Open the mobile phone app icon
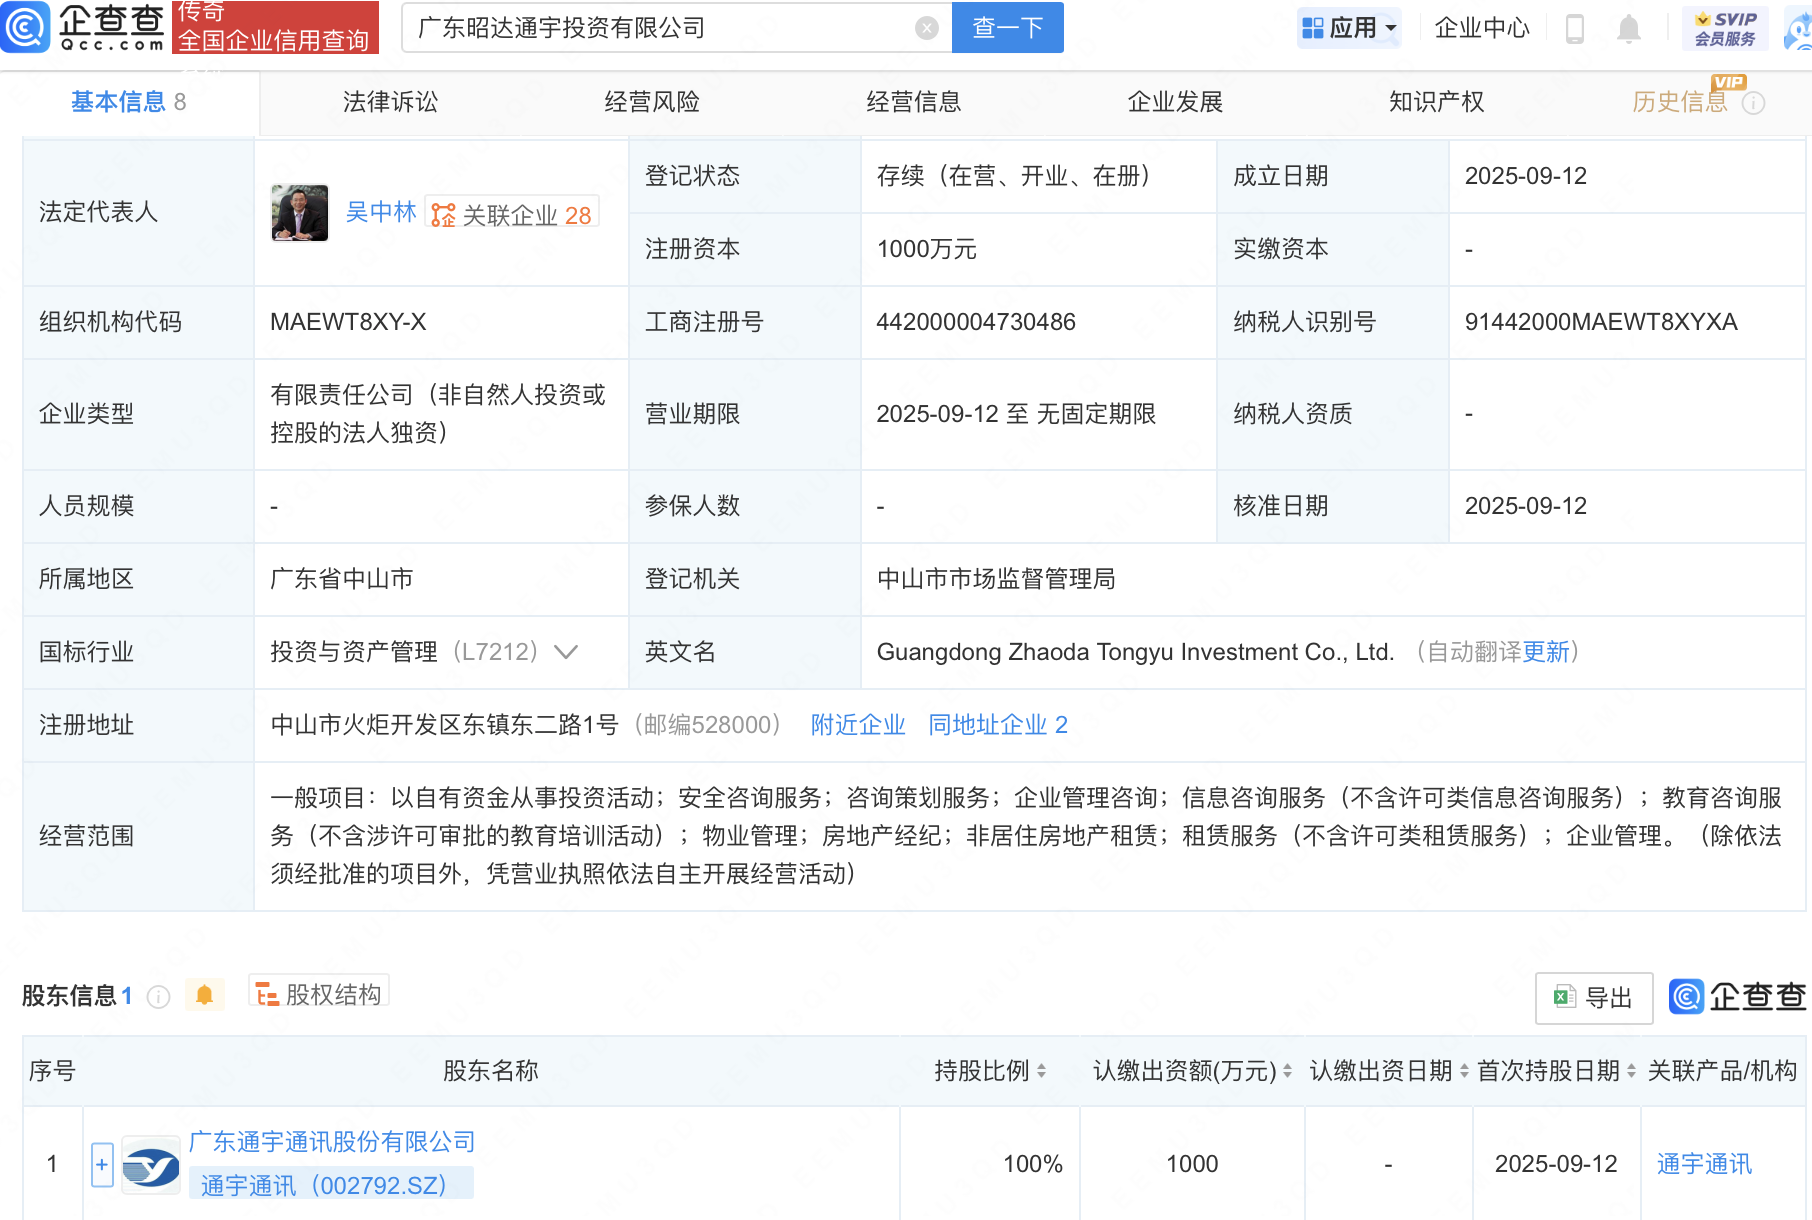The width and height of the screenshot is (1812, 1220). [1574, 28]
